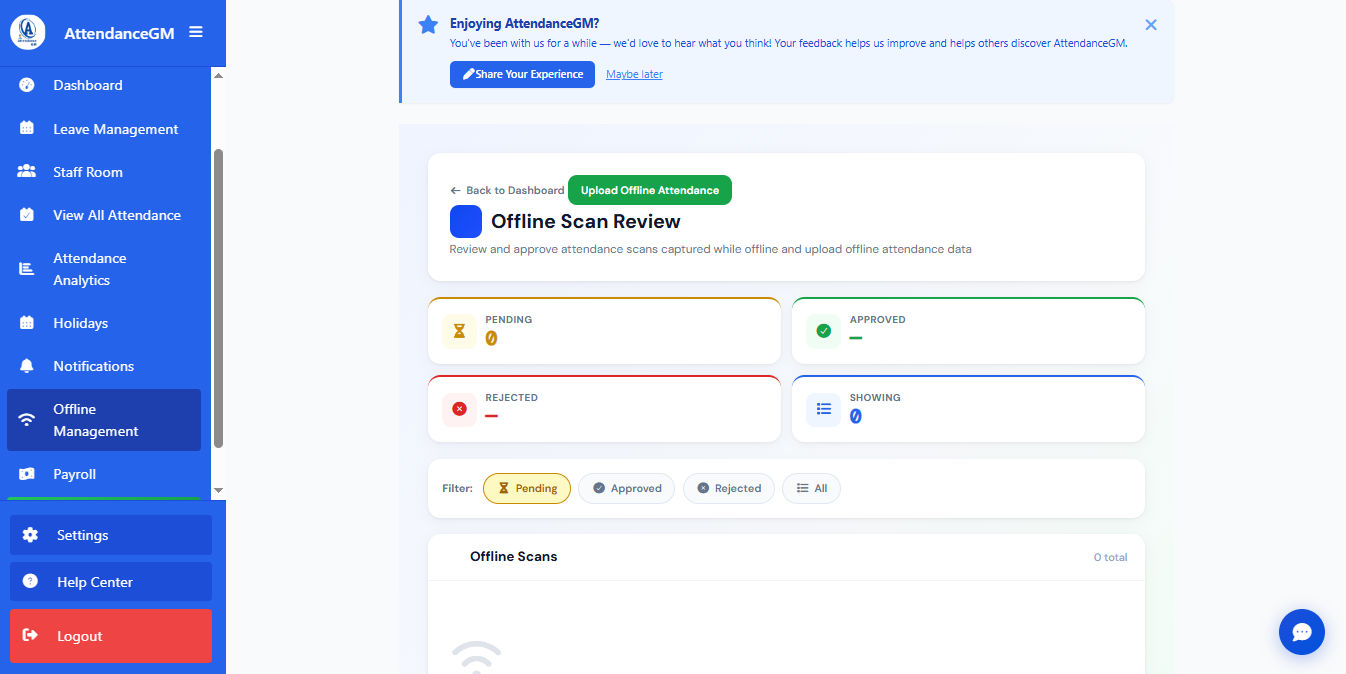Screen dimensions: 1346x674
Task: Click the blue Offline Scan Review icon
Action: (466, 221)
